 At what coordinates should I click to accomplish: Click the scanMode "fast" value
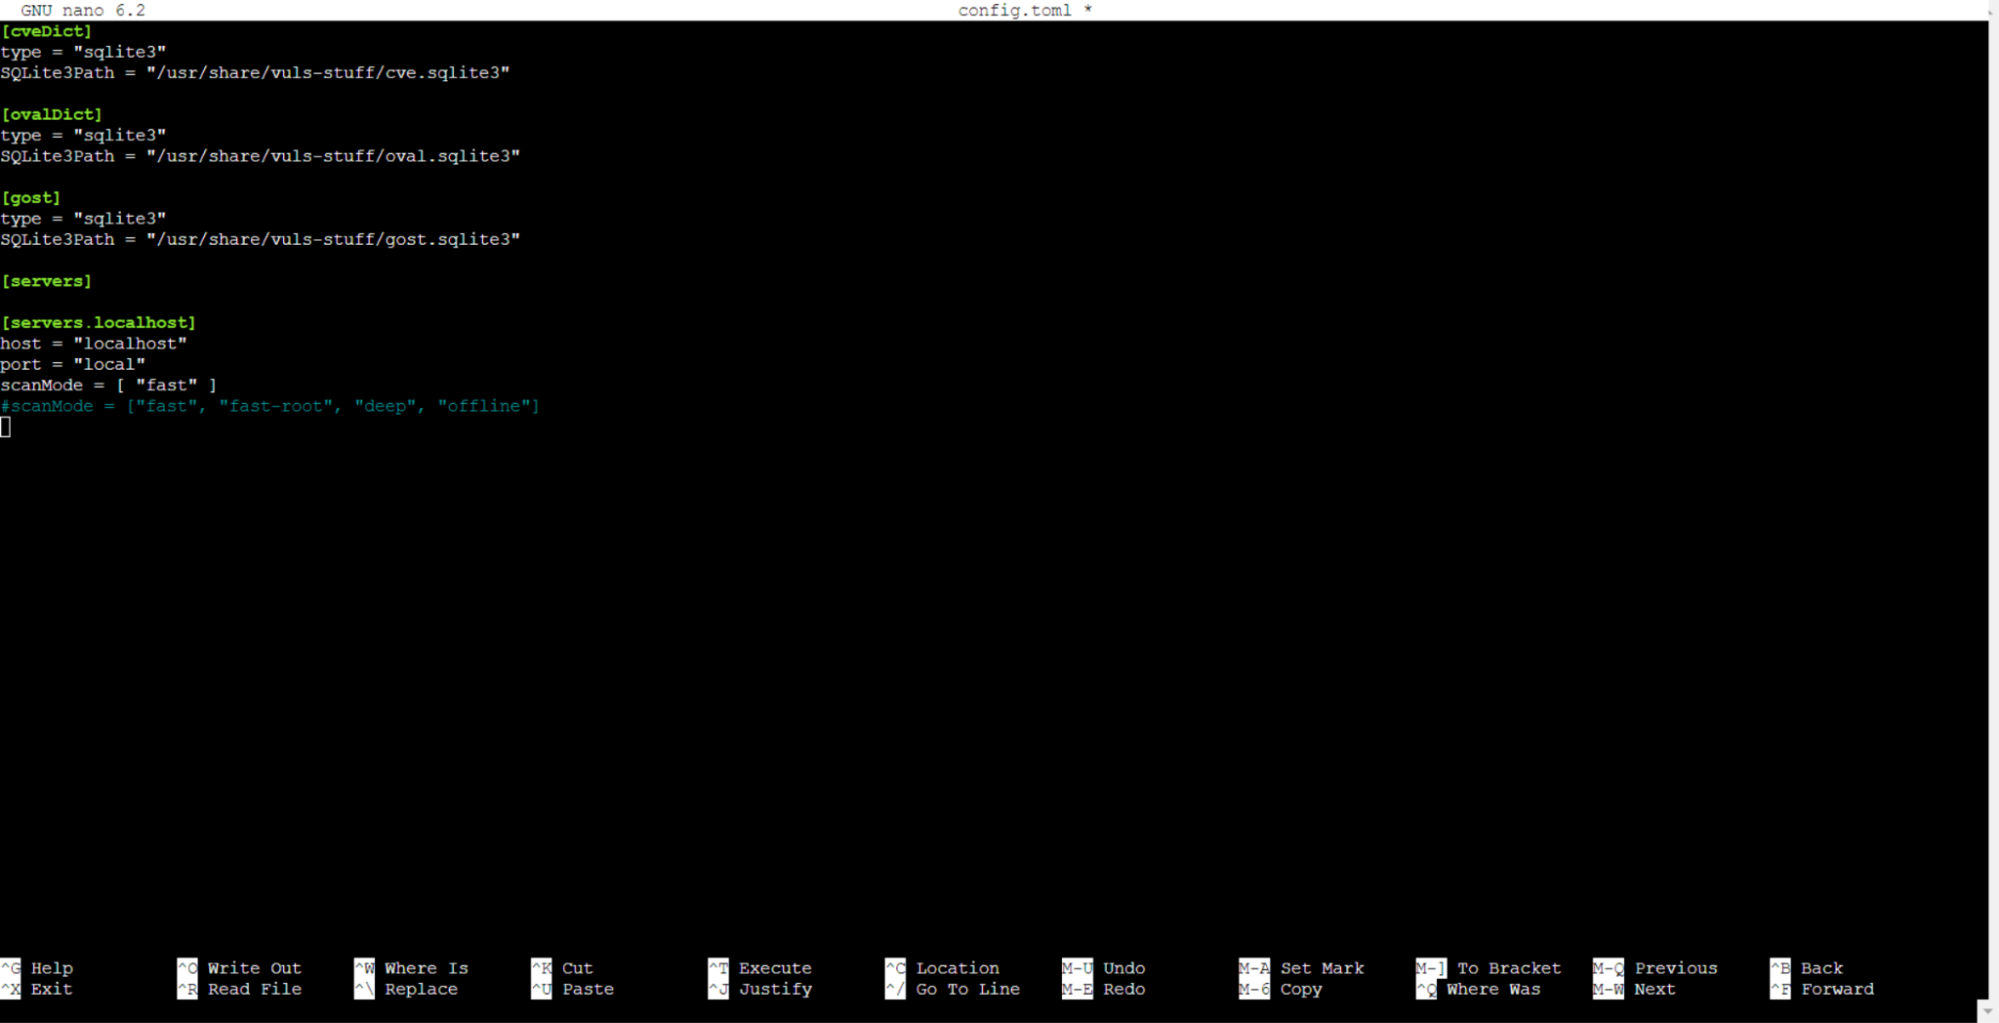tap(166, 385)
